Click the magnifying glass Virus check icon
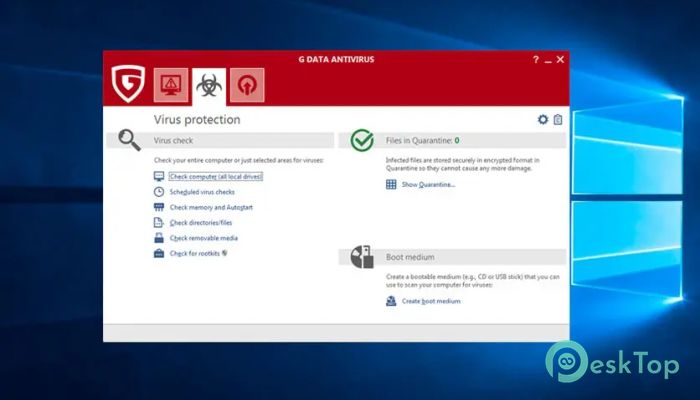 click(129, 140)
